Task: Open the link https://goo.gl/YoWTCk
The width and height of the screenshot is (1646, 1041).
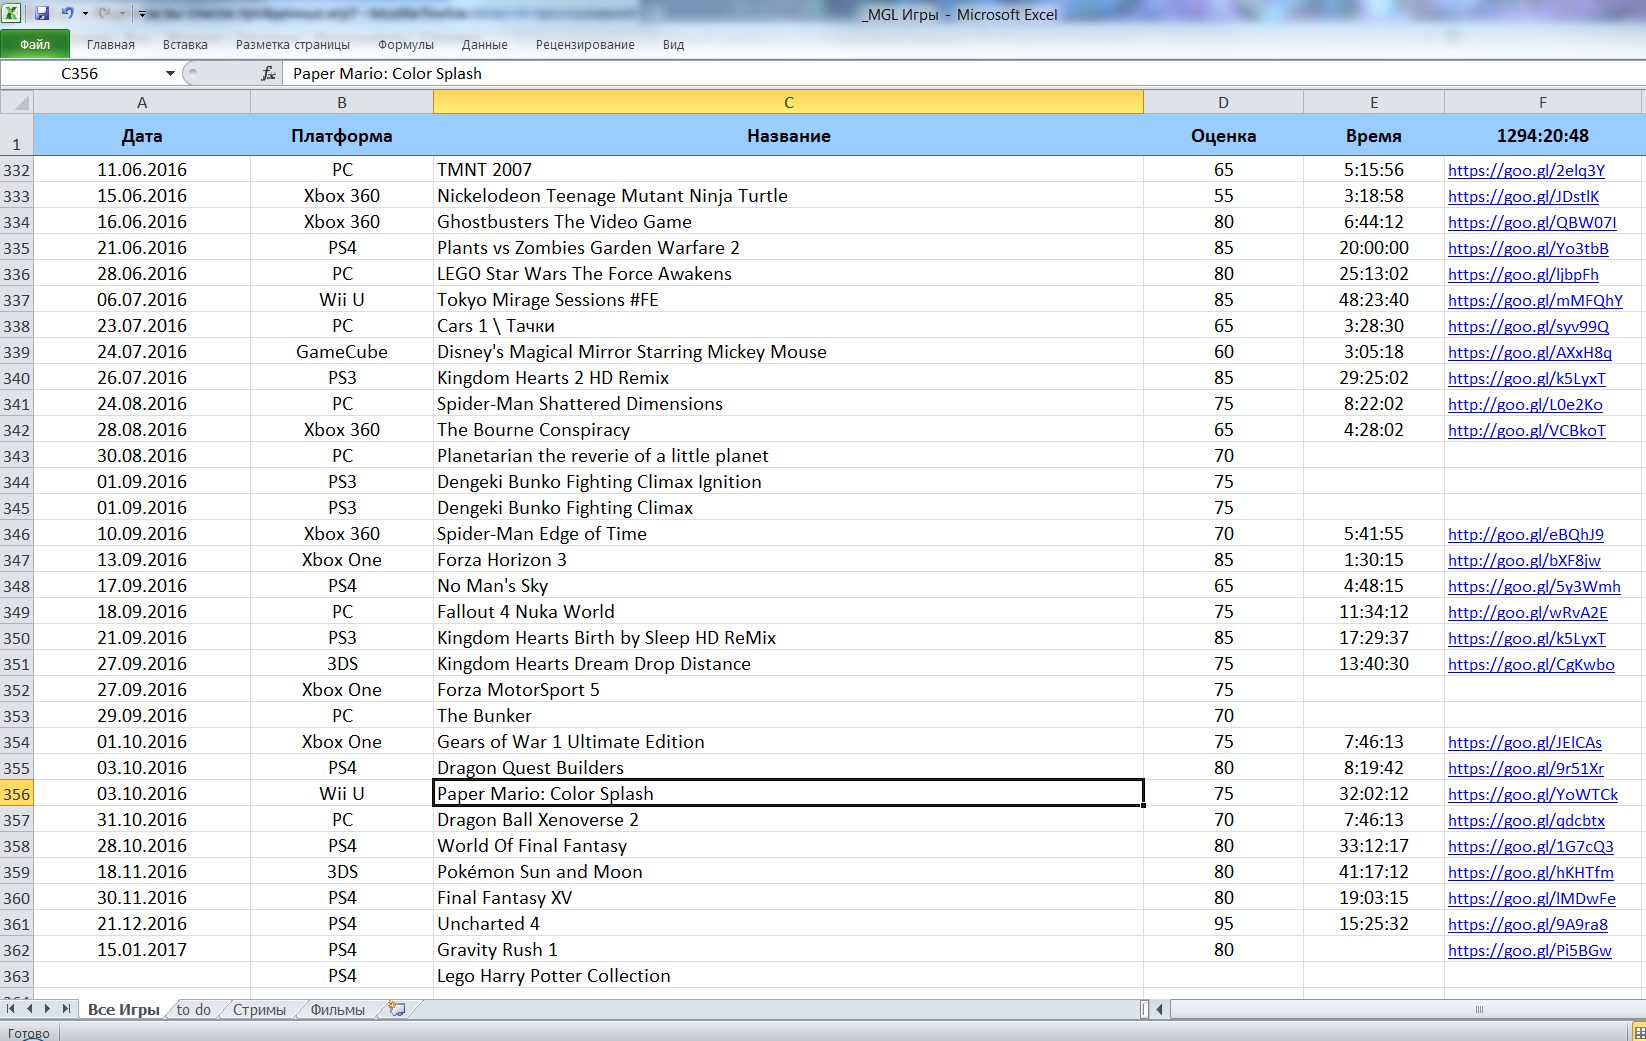Action: tap(1533, 794)
